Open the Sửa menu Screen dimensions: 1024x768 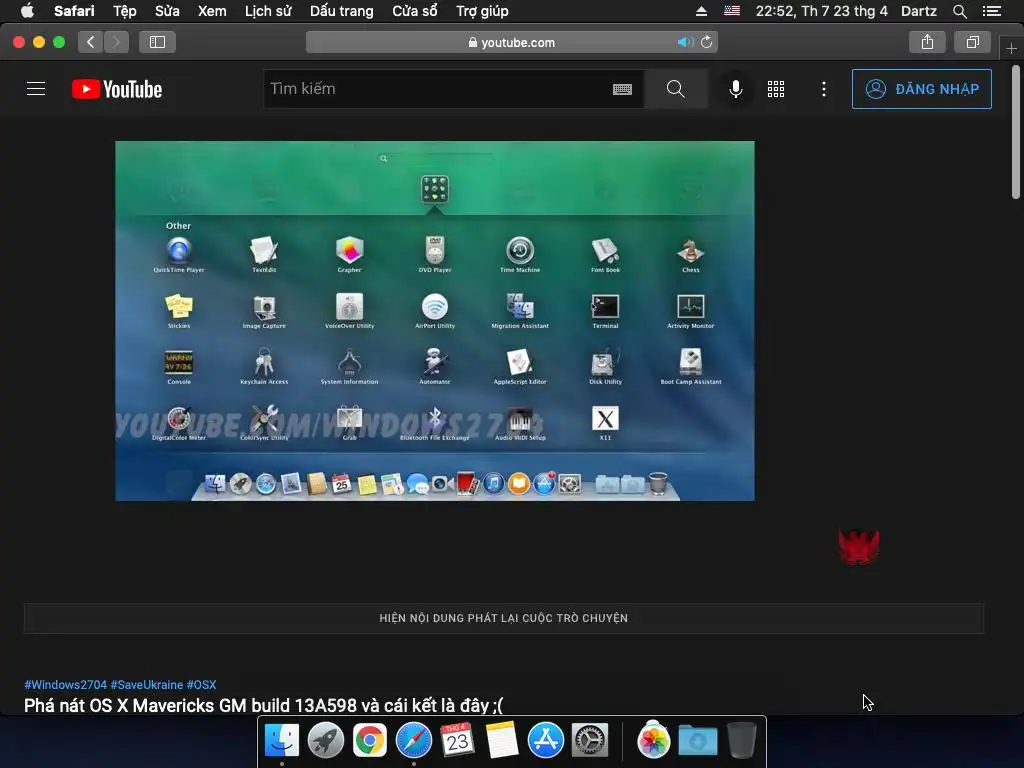click(x=167, y=11)
